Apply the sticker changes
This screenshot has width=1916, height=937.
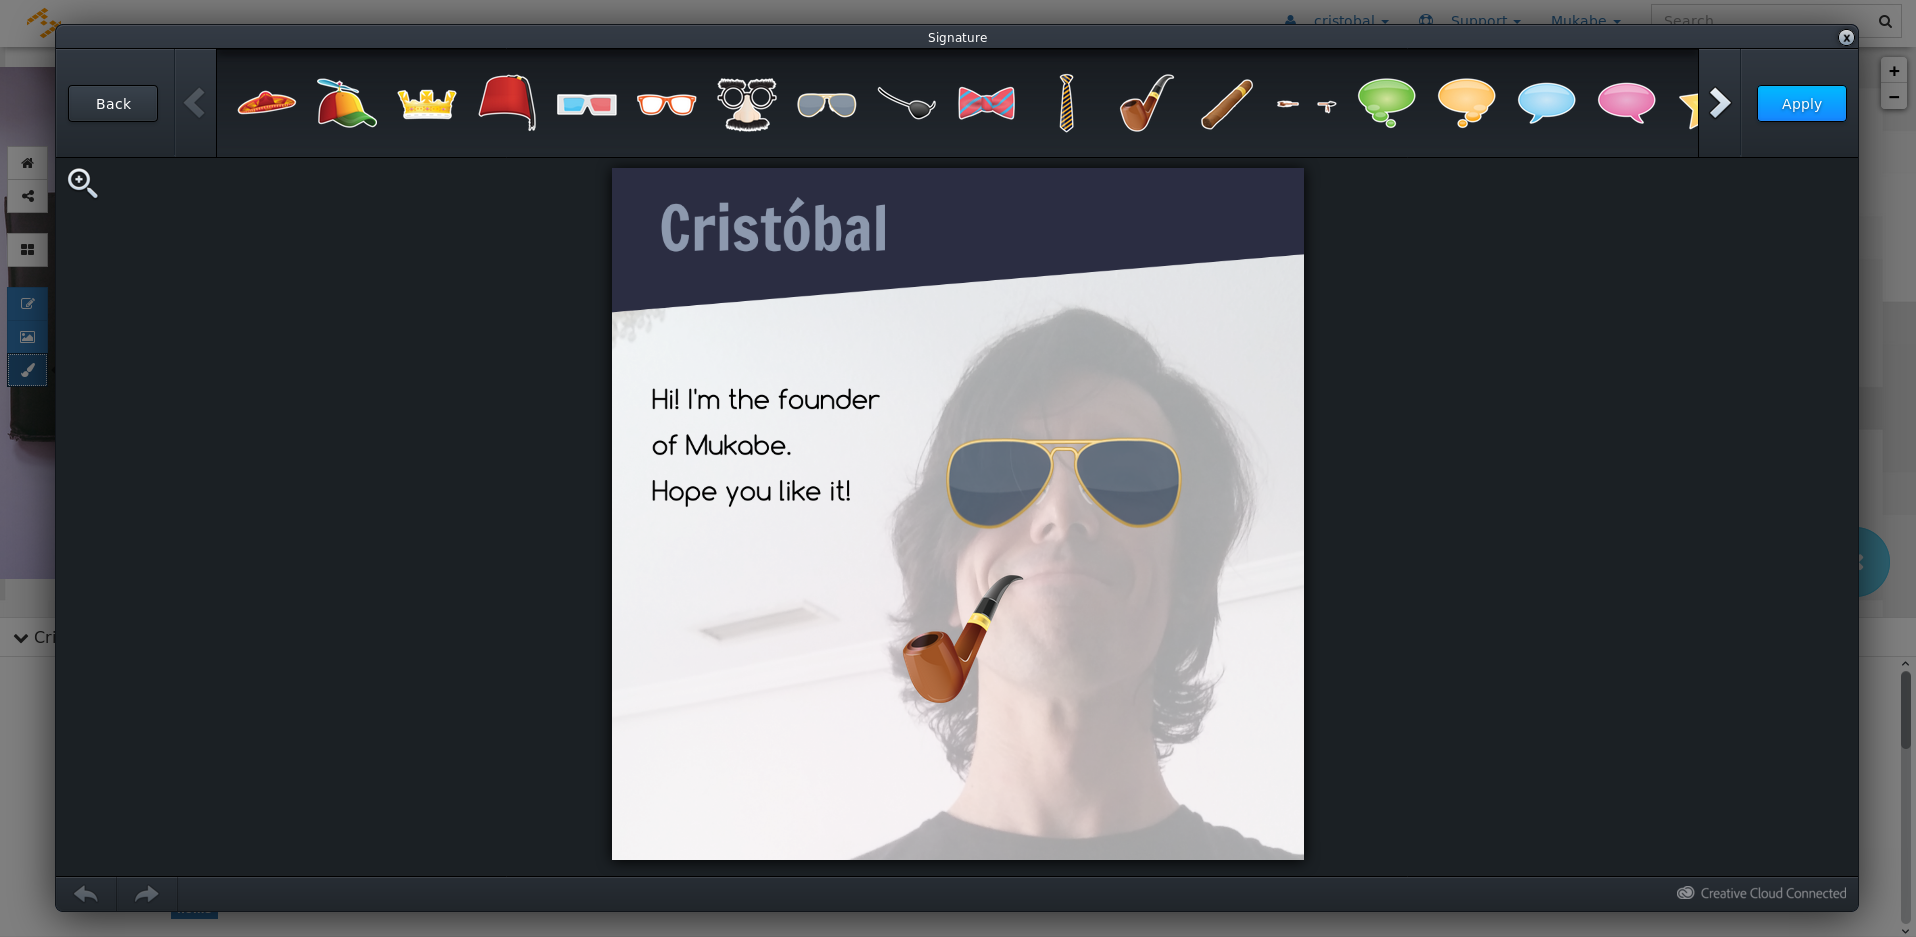pos(1802,104)
